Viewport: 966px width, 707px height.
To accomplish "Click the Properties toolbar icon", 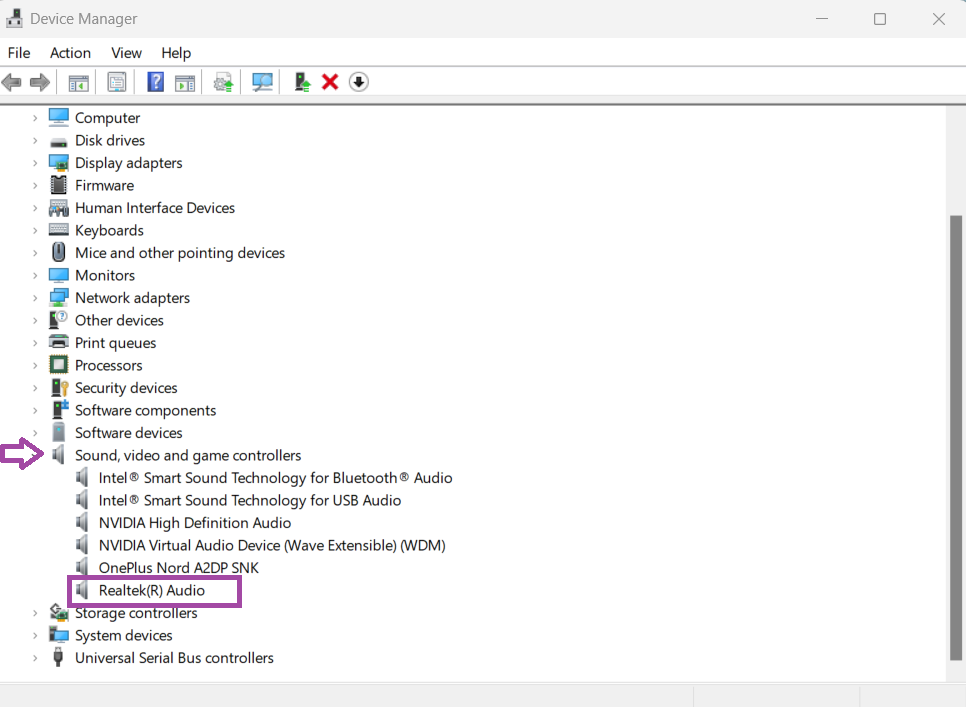I will [x=117, y=82].
